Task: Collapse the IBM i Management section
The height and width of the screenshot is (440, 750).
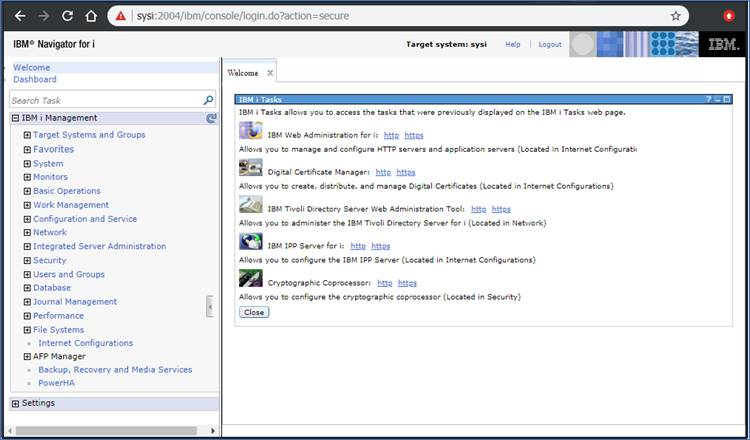Action: [x=15, y=118]
